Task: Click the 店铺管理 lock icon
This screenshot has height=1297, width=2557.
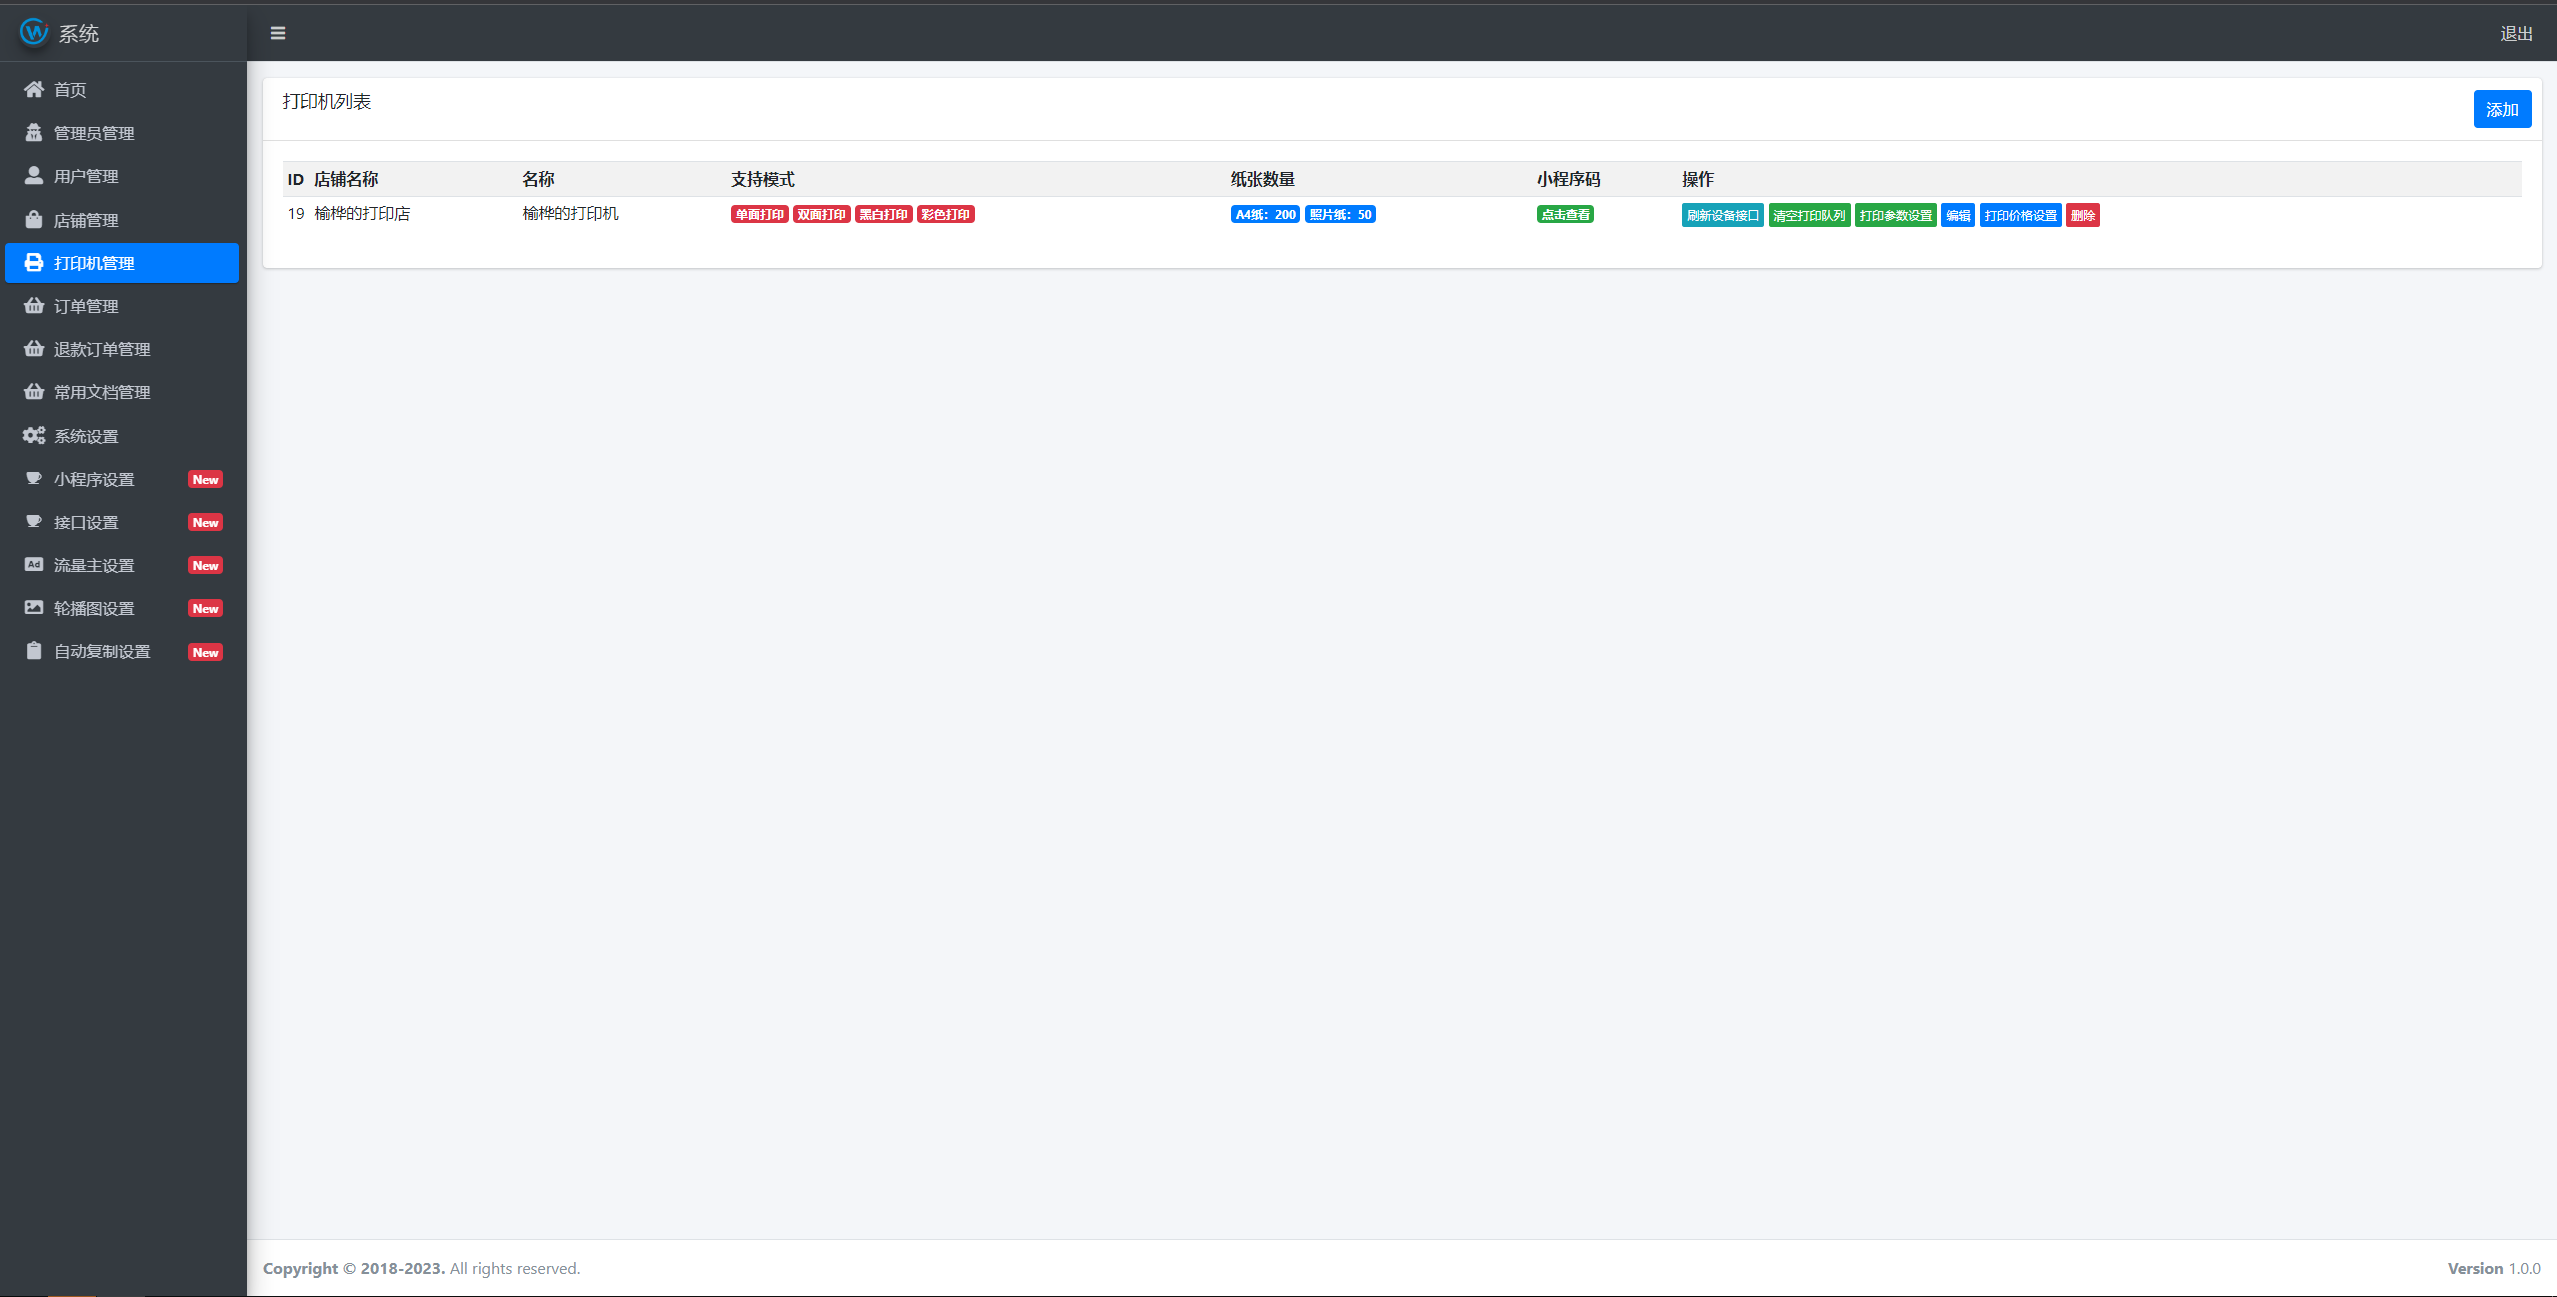Action: click(x=34, y=219)
